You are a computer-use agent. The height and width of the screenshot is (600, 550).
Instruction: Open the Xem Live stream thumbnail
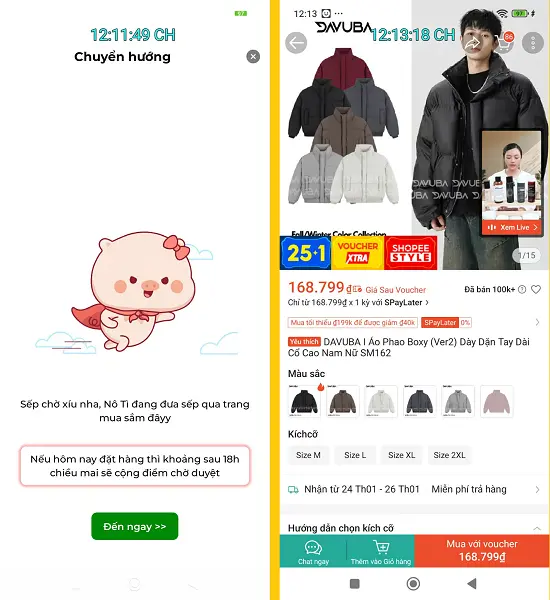point(512,183)
